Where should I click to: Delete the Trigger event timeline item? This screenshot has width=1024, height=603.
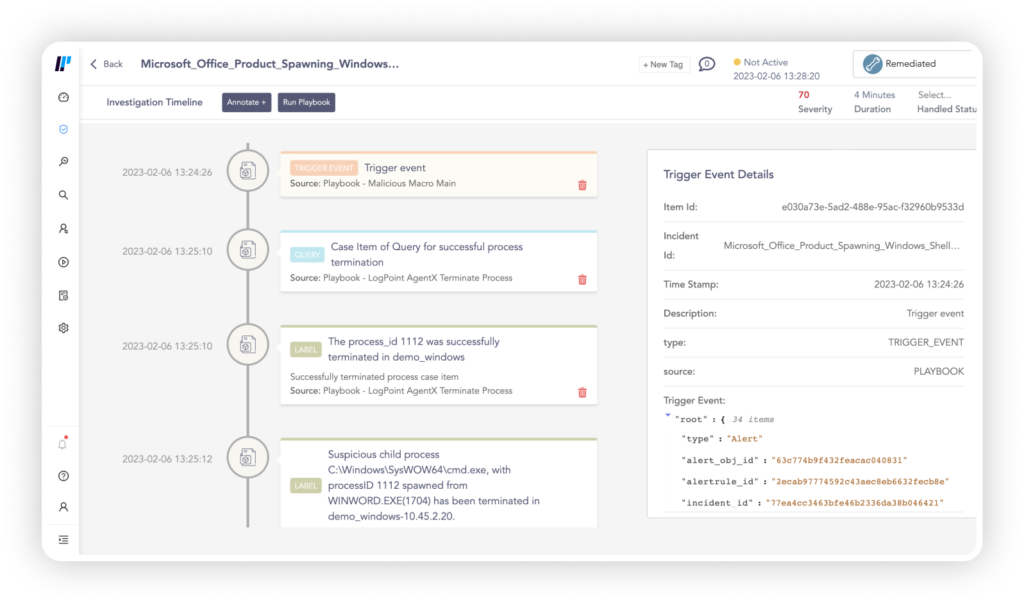[582, 186]
